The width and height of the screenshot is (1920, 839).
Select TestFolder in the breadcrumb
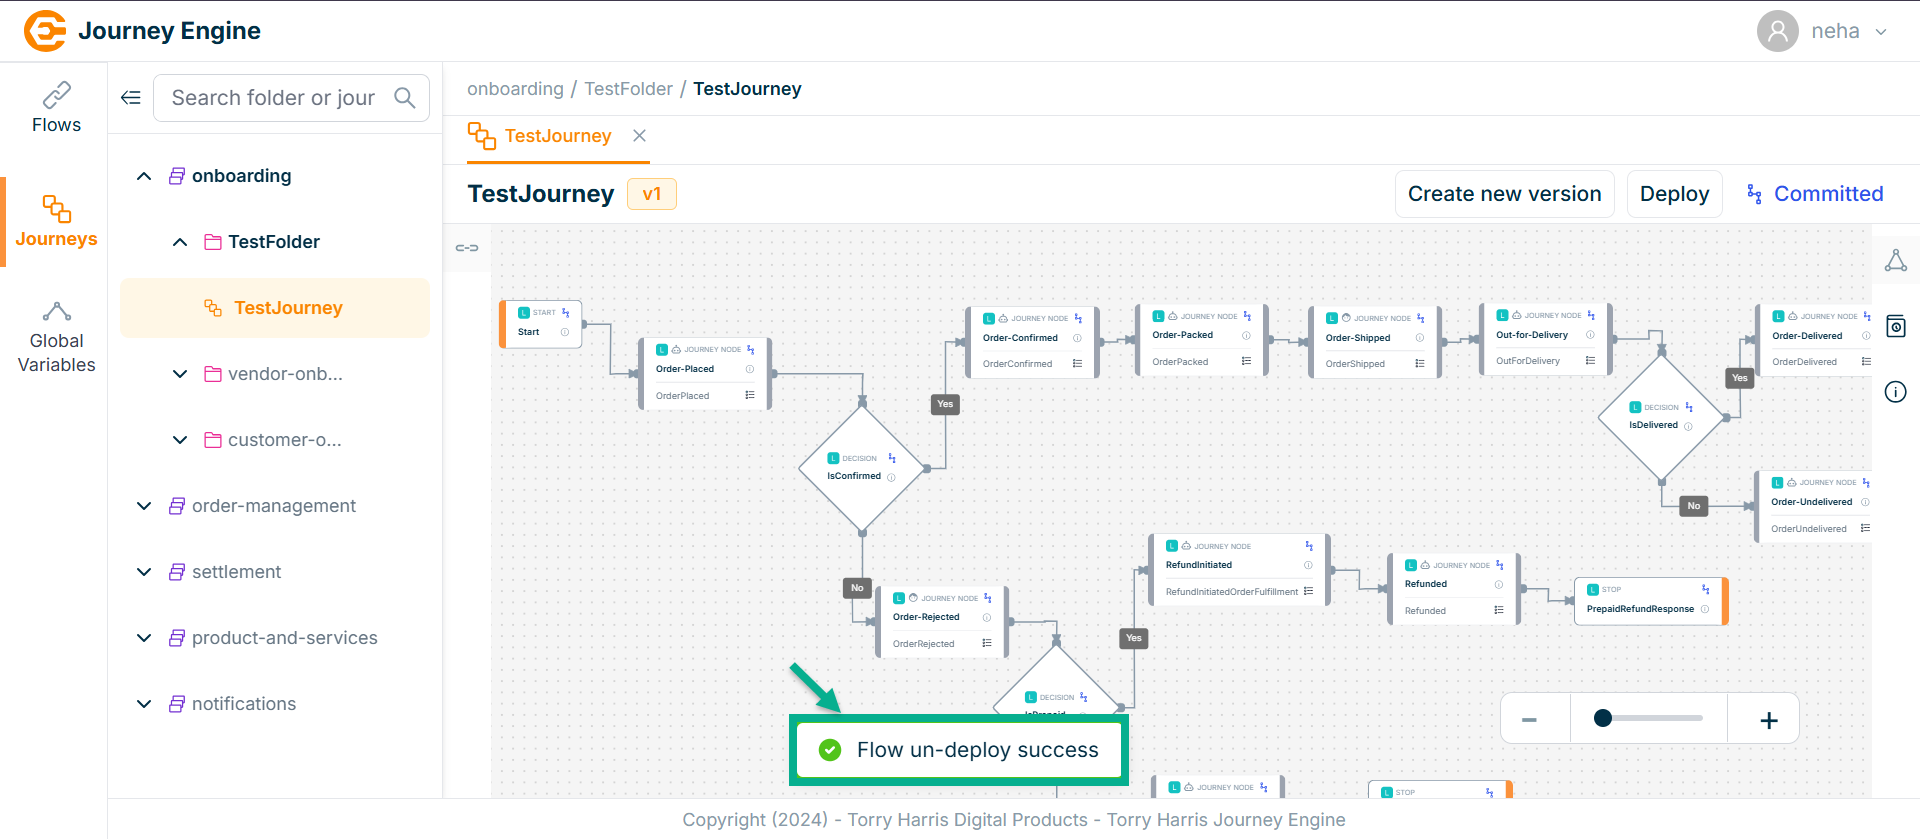tap(628, 89)
